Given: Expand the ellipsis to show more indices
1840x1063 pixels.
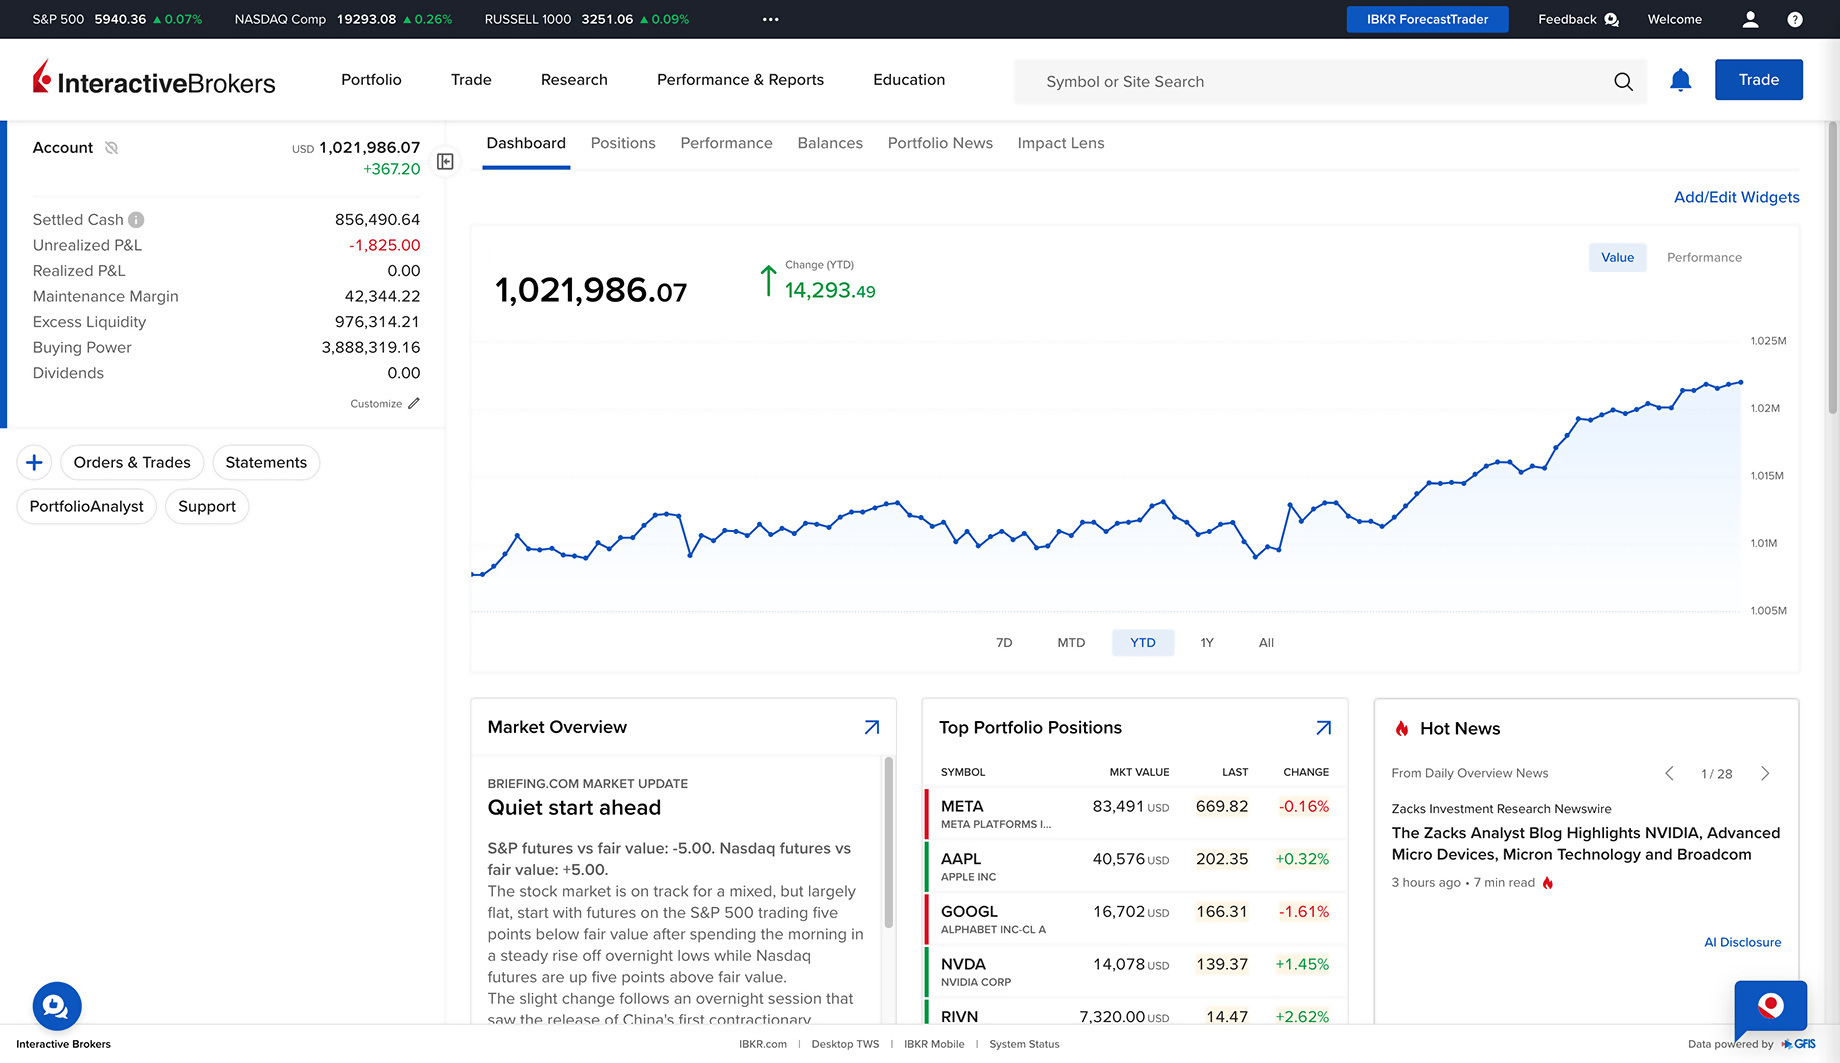Looking at the screenshot, I should pyautogui.click(x=770, y=19).
